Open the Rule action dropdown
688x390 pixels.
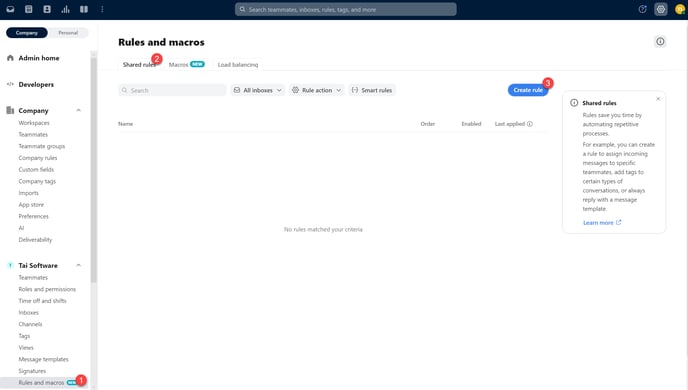point(316,90)
